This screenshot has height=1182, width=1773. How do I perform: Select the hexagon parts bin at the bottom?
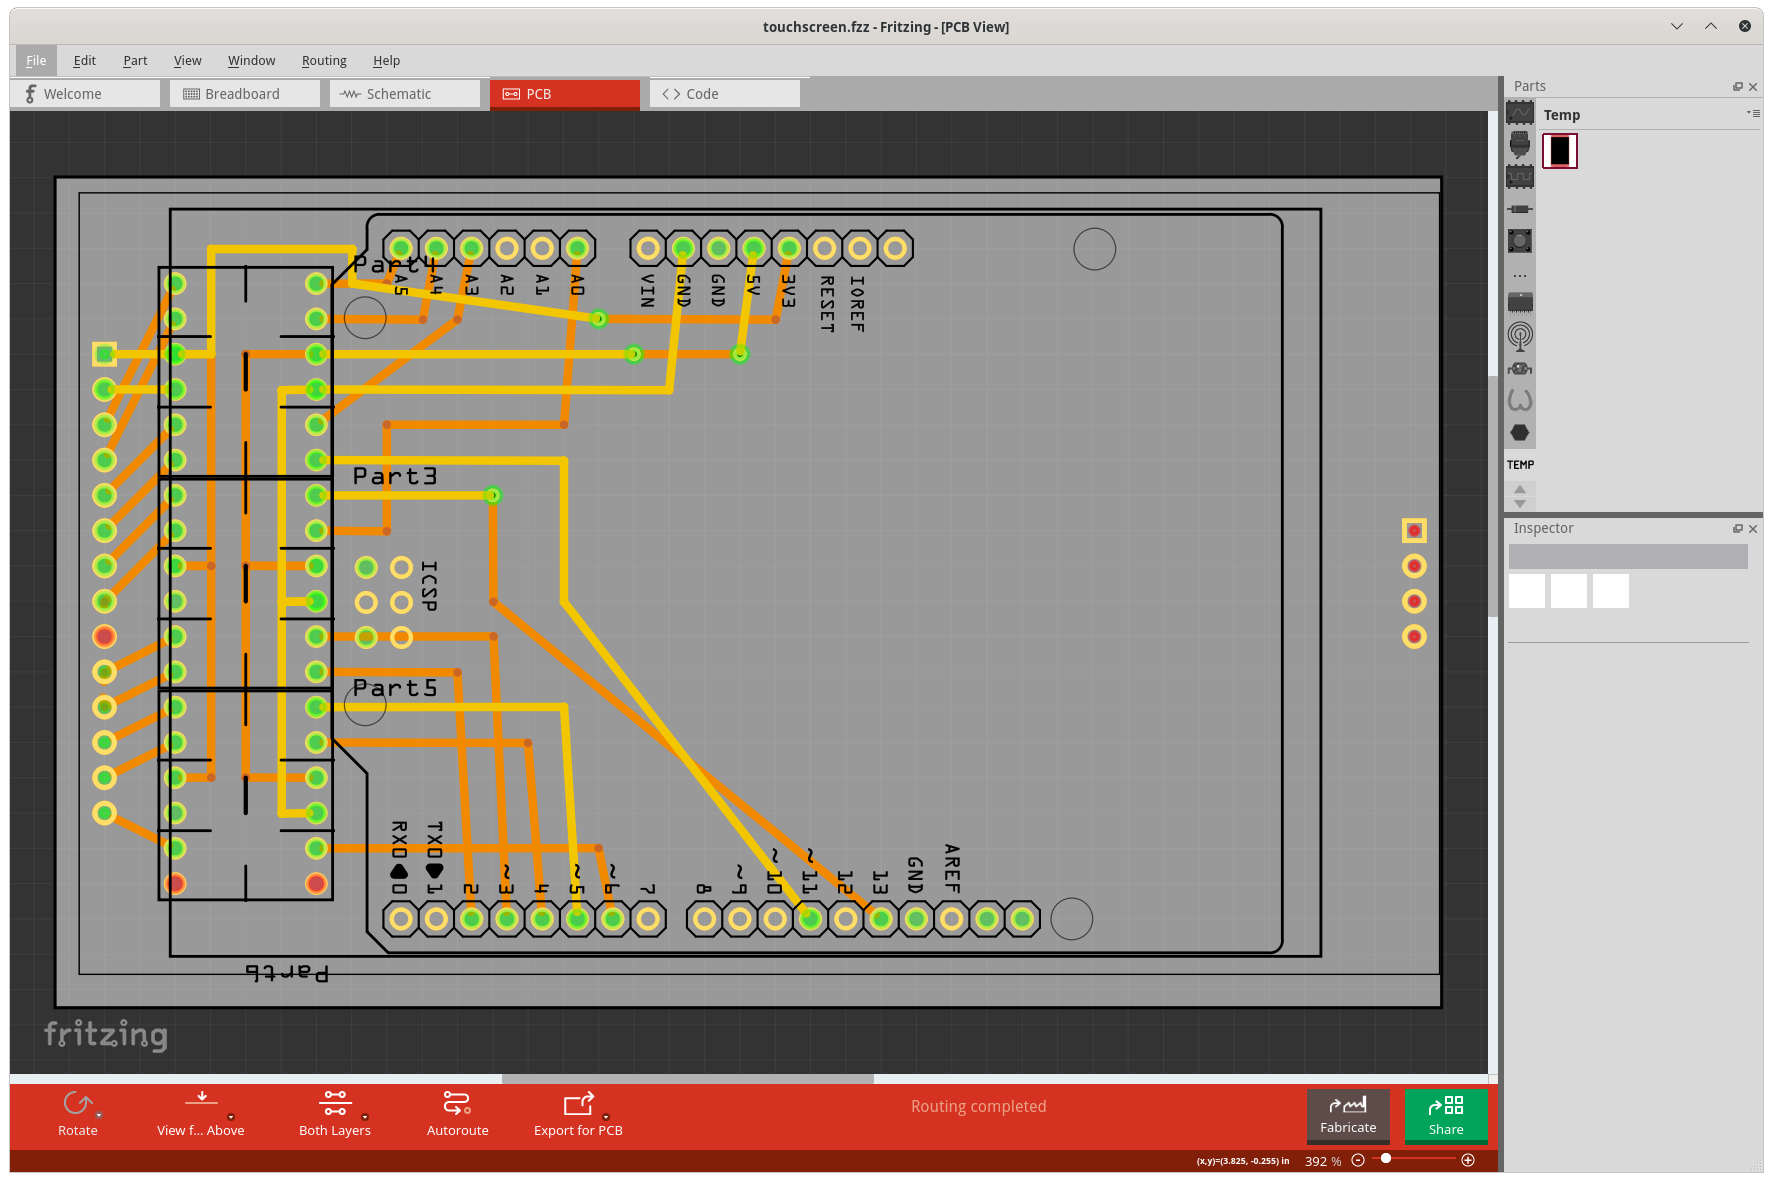pos(1520,434)
